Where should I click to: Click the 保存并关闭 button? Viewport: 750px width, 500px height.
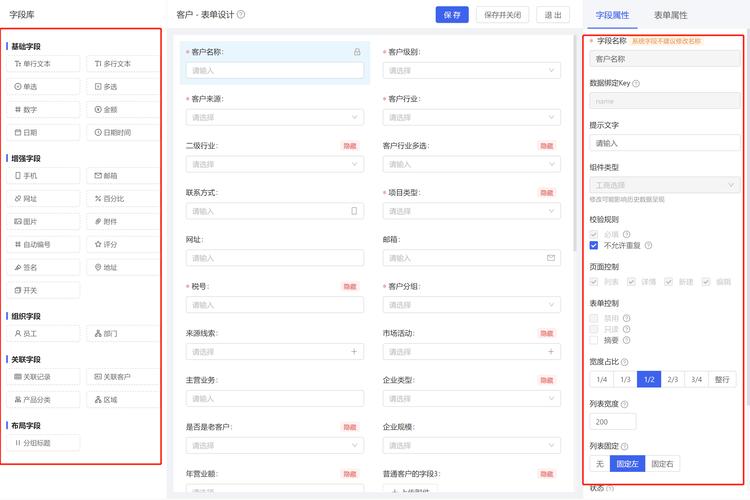point(502,15)
